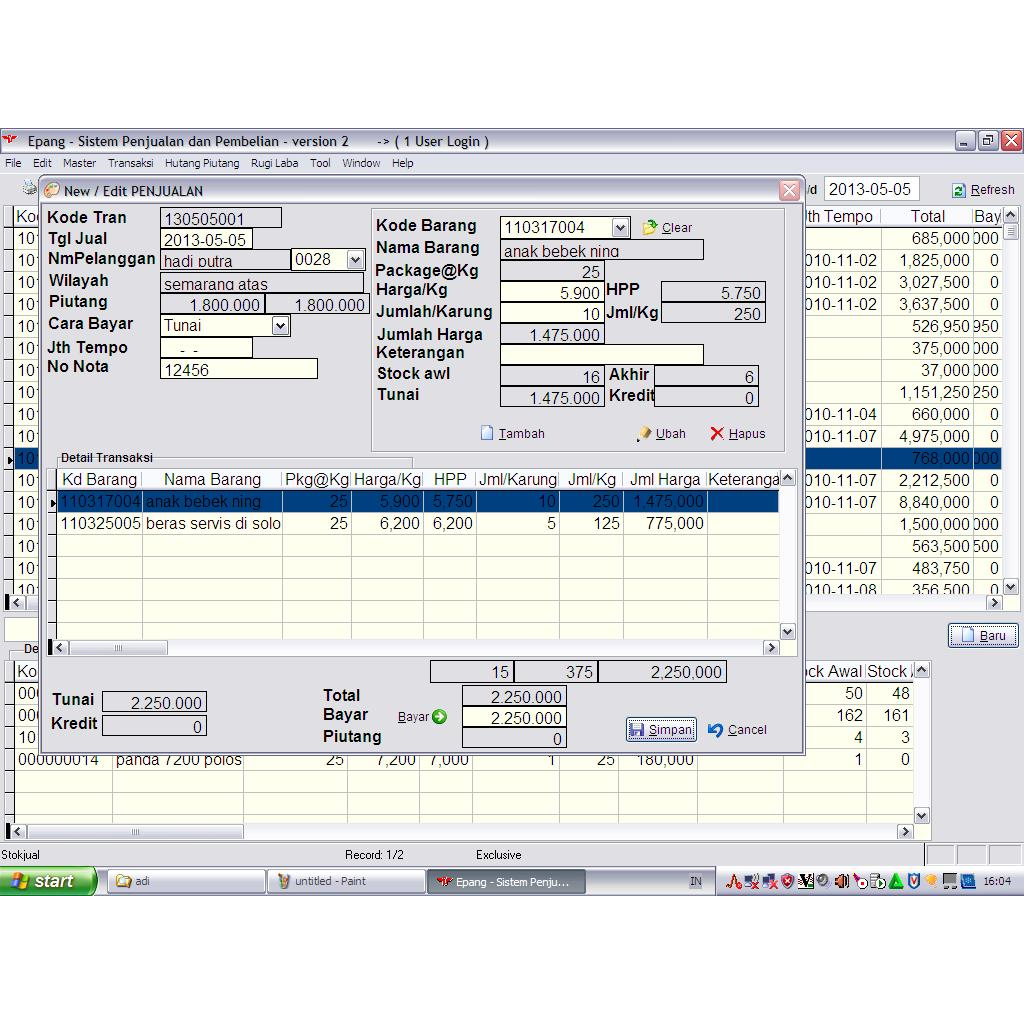Open the adi folder taskbar item
This screenshot has height=1024, width=1024.
click(185, 881)
